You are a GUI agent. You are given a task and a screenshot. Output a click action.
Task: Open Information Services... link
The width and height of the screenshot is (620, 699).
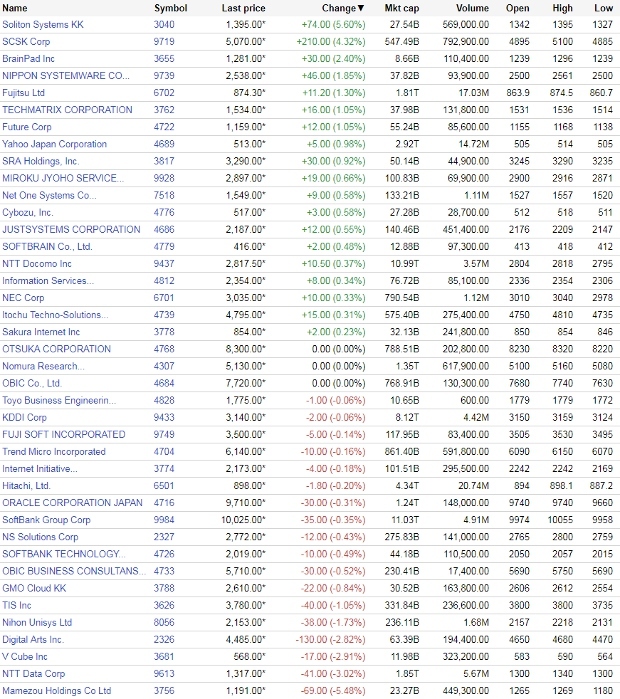click(x=48, y=280)
